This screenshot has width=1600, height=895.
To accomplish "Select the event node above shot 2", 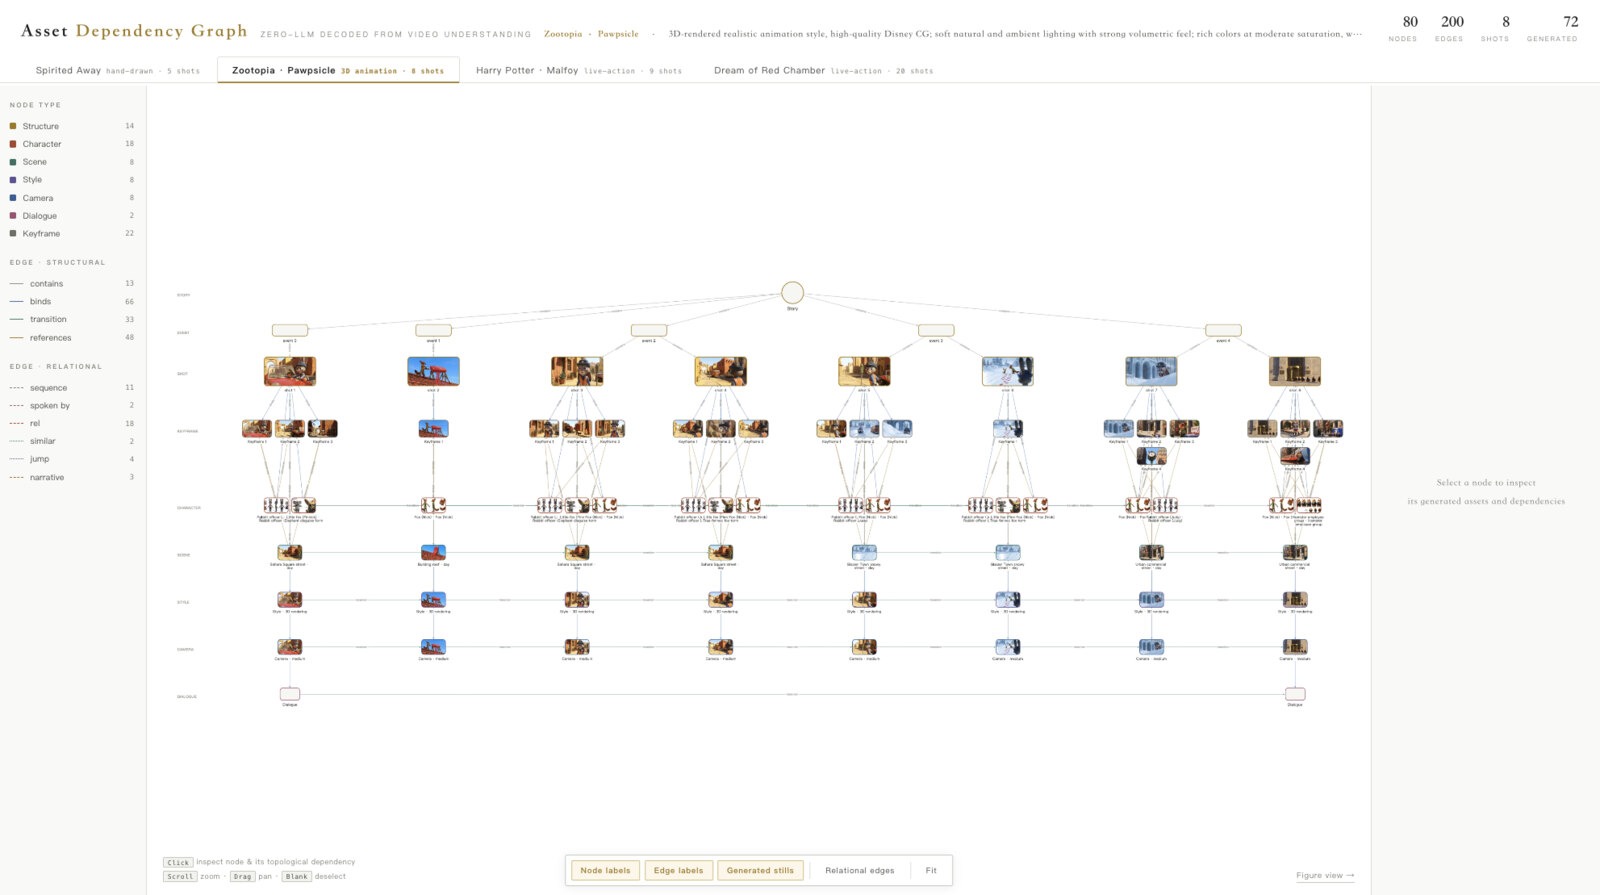I will tap(433, 330).
